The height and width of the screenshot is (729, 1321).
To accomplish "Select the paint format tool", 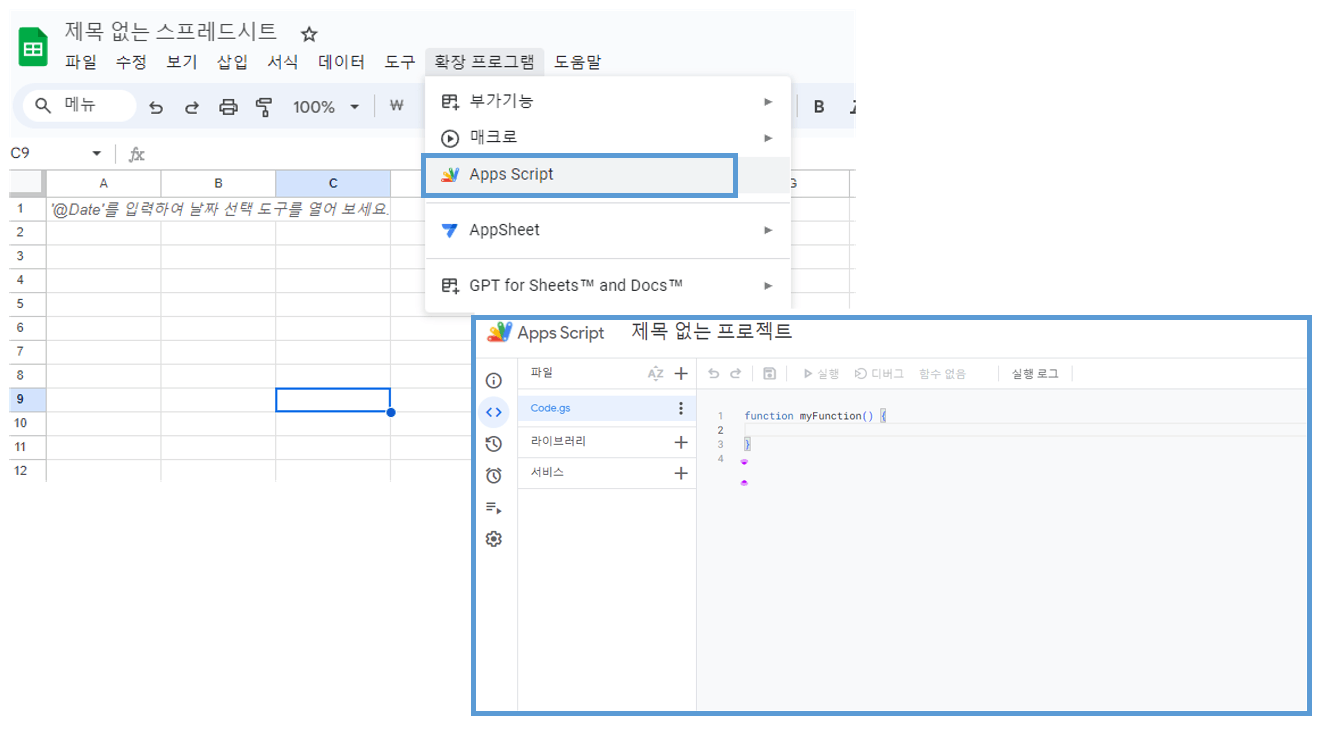I will [264, 107].
